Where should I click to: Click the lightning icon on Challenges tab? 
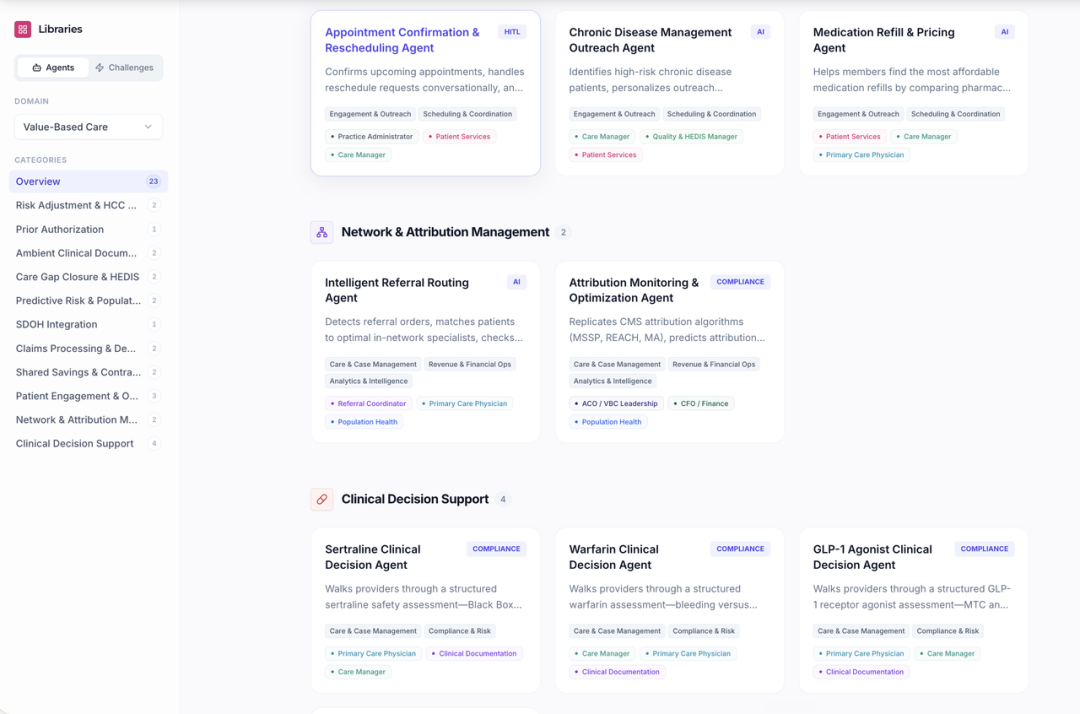(x=100, y=67)
